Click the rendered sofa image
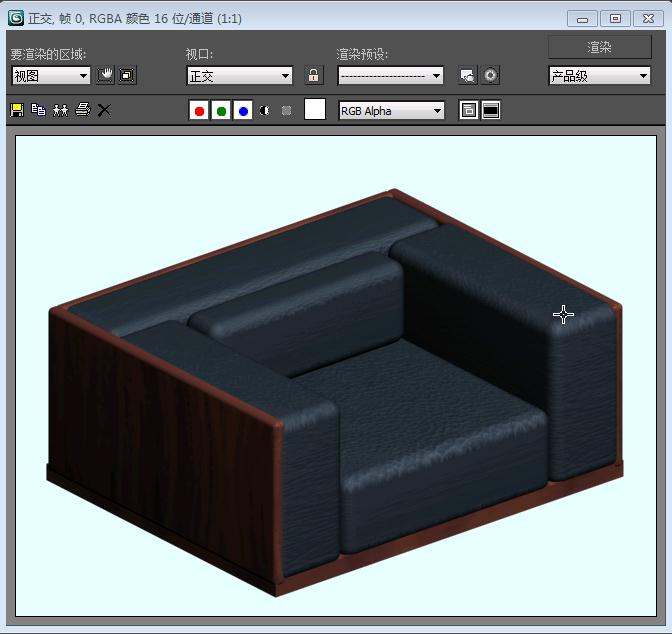This screenshot has width=672, height=634. pyautogui.click(x=336, y=392)
